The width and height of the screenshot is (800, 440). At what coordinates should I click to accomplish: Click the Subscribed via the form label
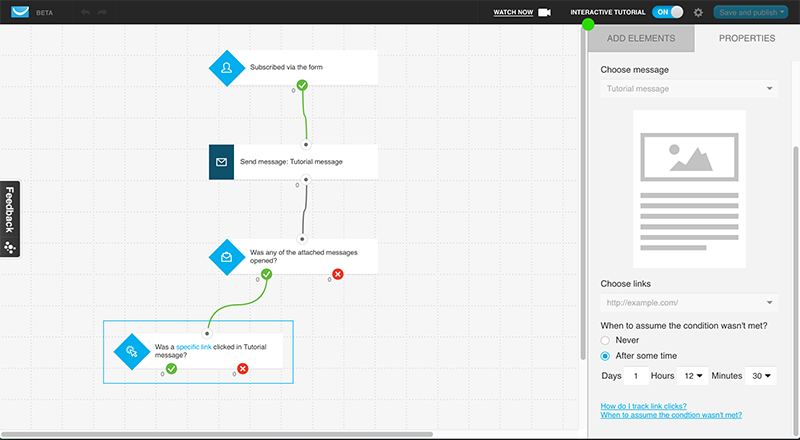tap(286, 67)
